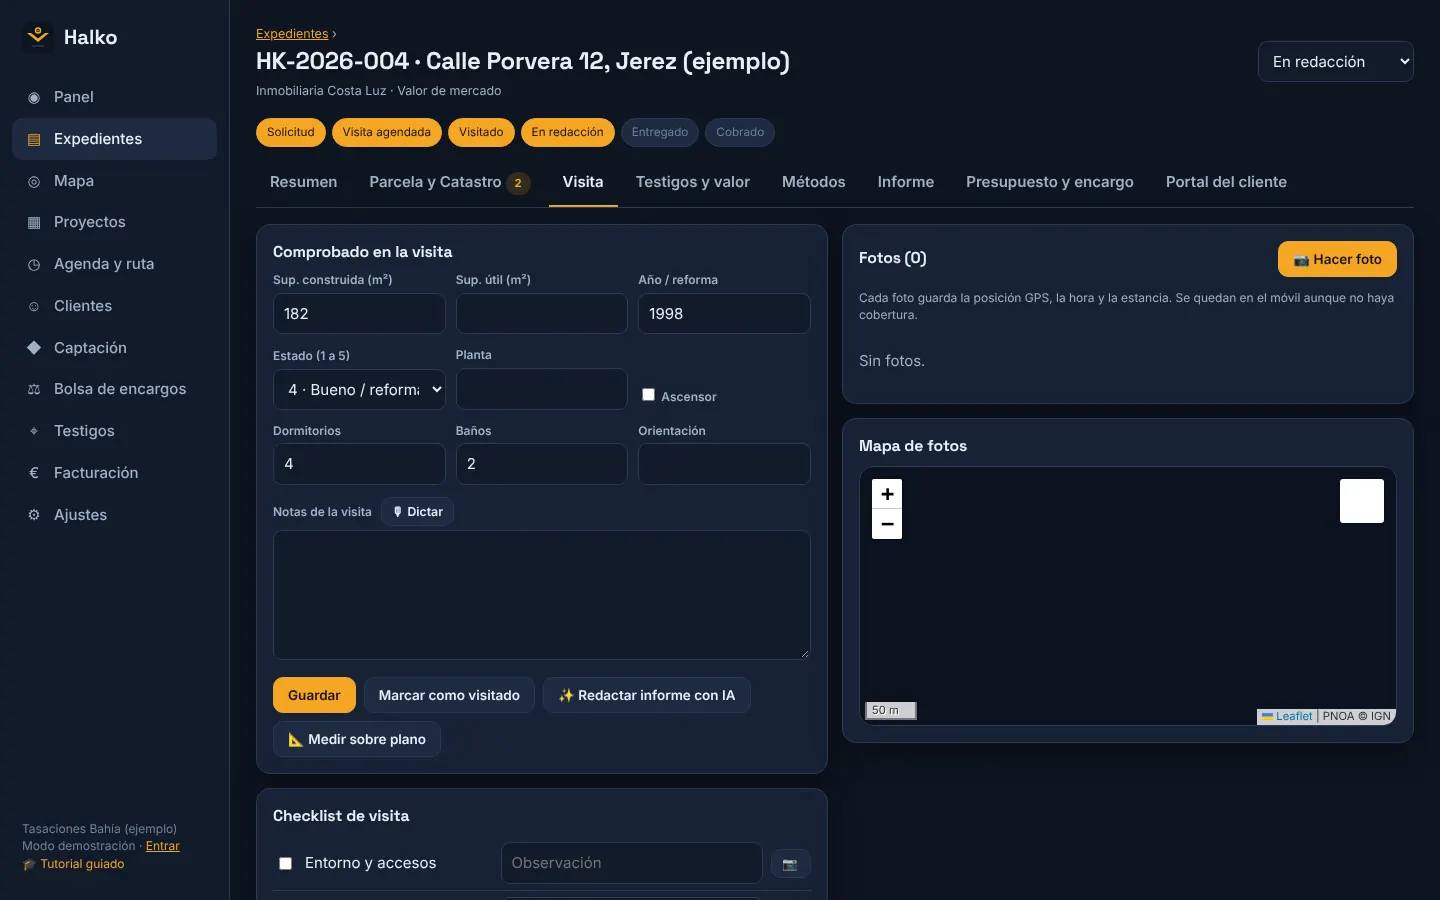Open Ajustes gear icon in sidebar
The height and width of the screenshot is (900, 1440).
click(x=34, y=515)
